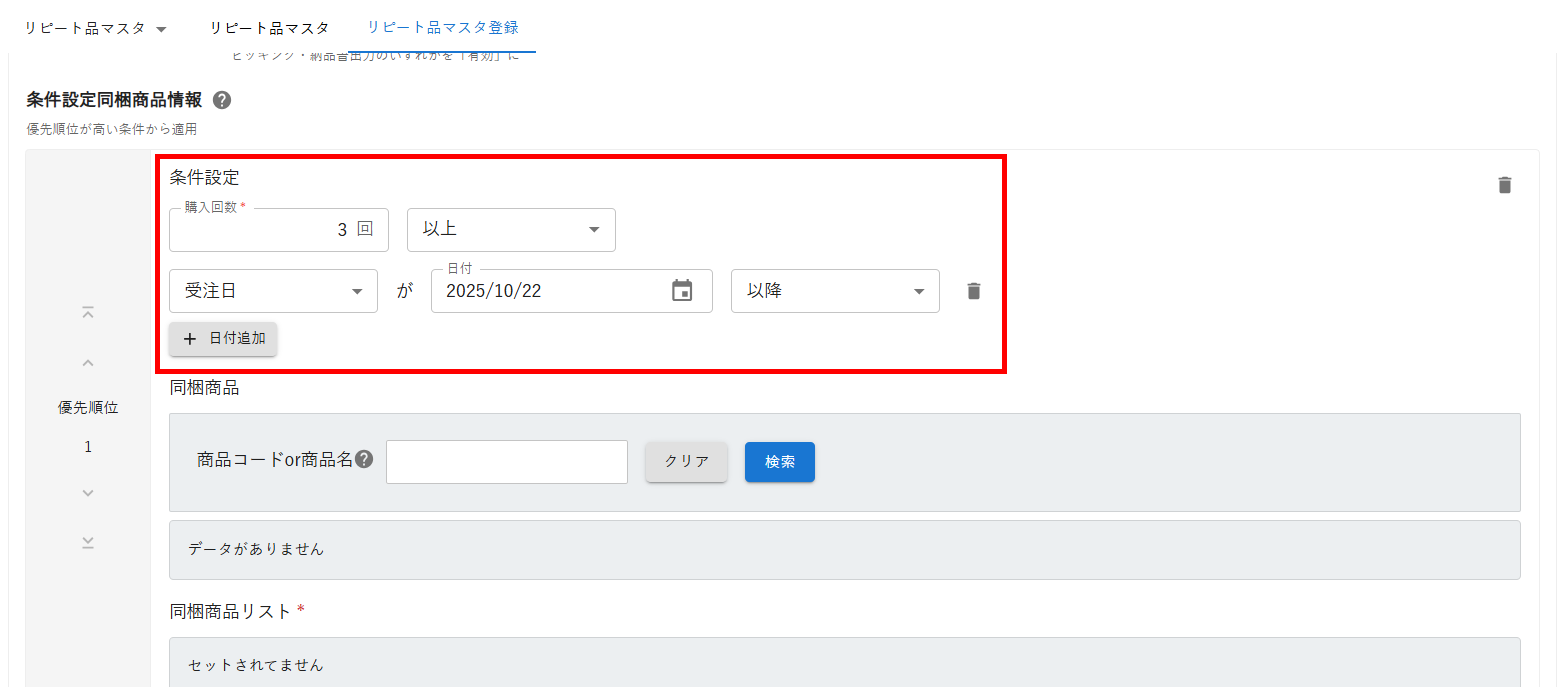Open the 以上 comparison dropdown
Image resolution: width=1562 pixels, height=687 pixels.
511,230
